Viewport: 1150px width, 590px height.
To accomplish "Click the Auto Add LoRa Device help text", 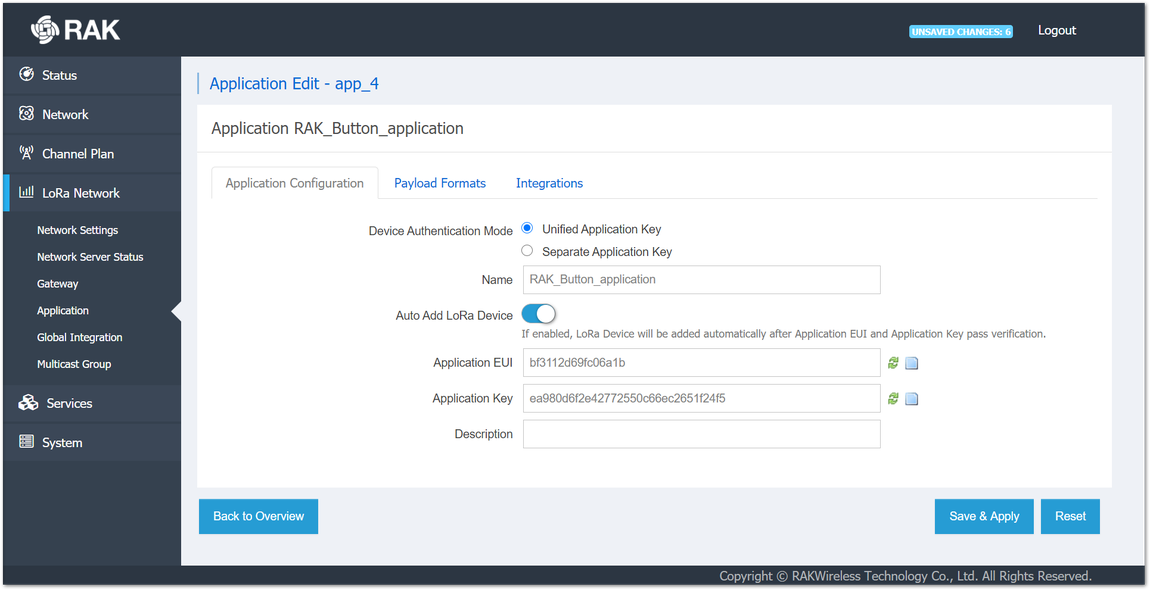I will coord(783,334).
